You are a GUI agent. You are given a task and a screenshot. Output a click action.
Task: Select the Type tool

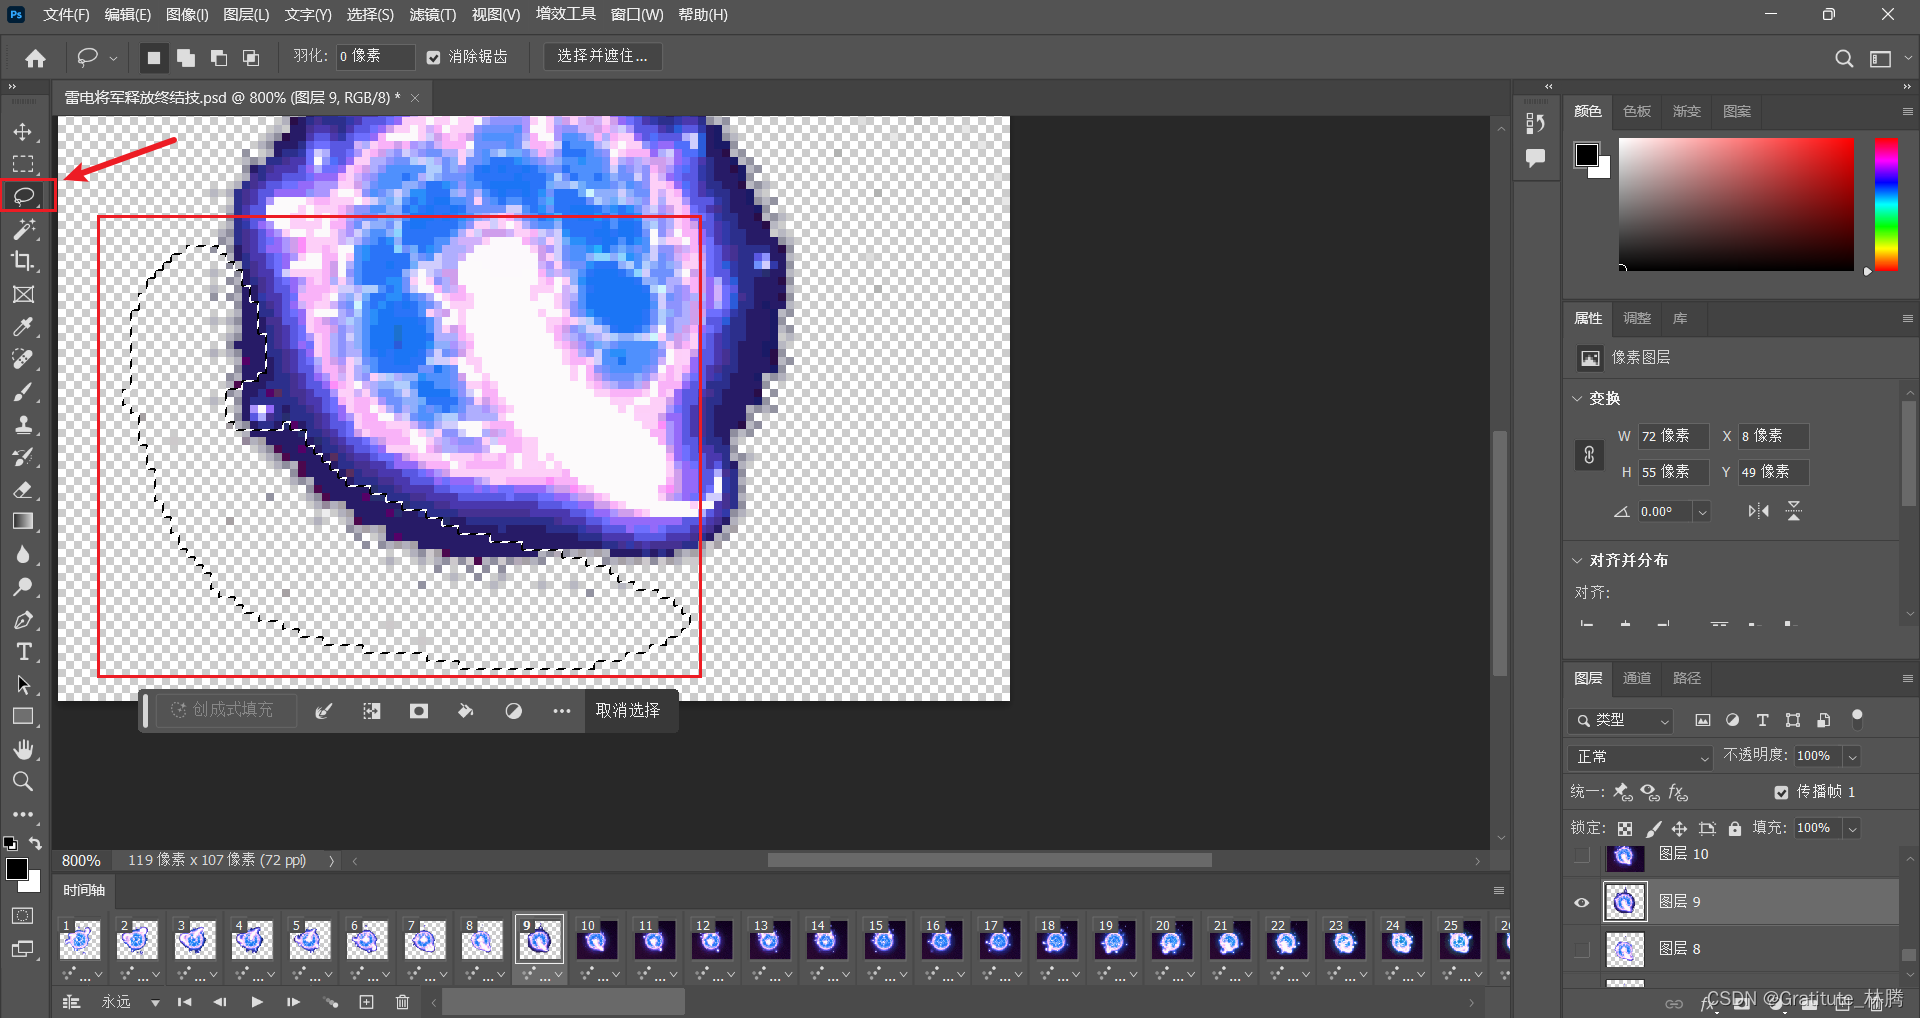coord(23,652)
